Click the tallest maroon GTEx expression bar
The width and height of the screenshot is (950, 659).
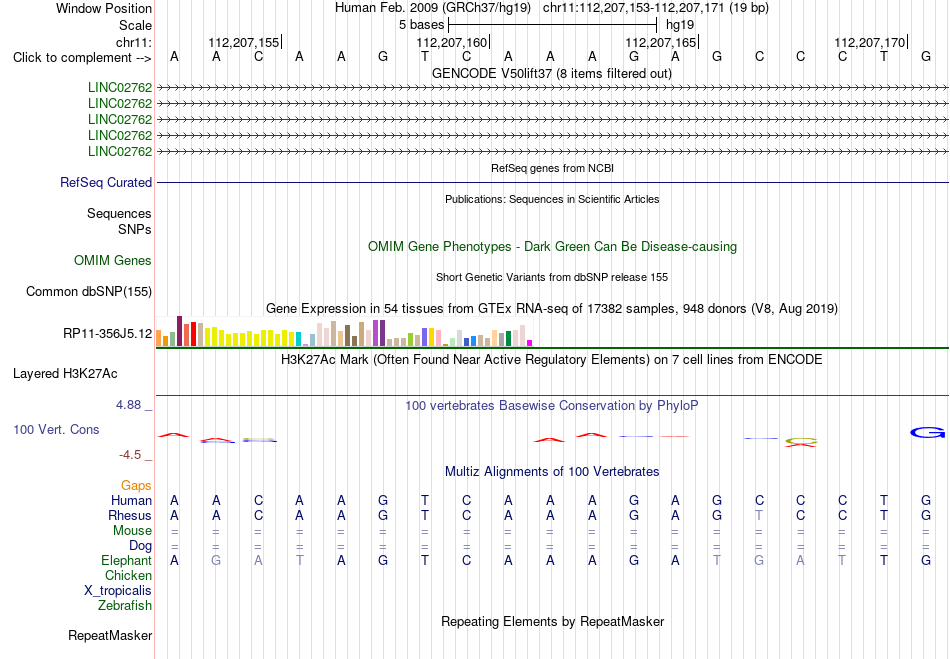pyautogui.click(x=179, y=331)
